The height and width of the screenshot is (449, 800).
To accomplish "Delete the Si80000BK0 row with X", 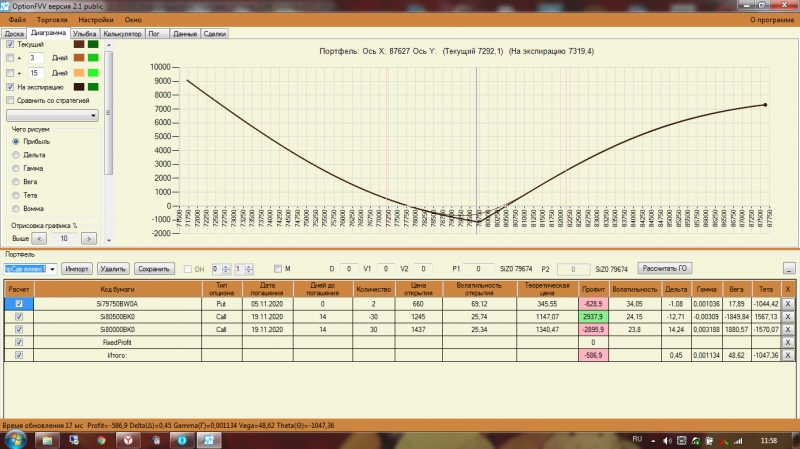I will [788, 330].
